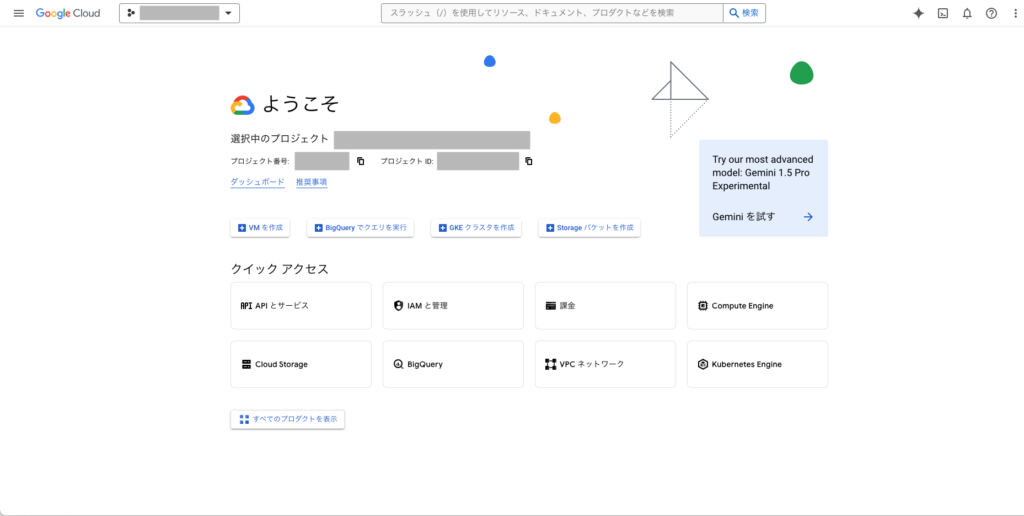Open the Kubernetes Engine card
Screen dimensions: 1024x516
click(758, 364)
